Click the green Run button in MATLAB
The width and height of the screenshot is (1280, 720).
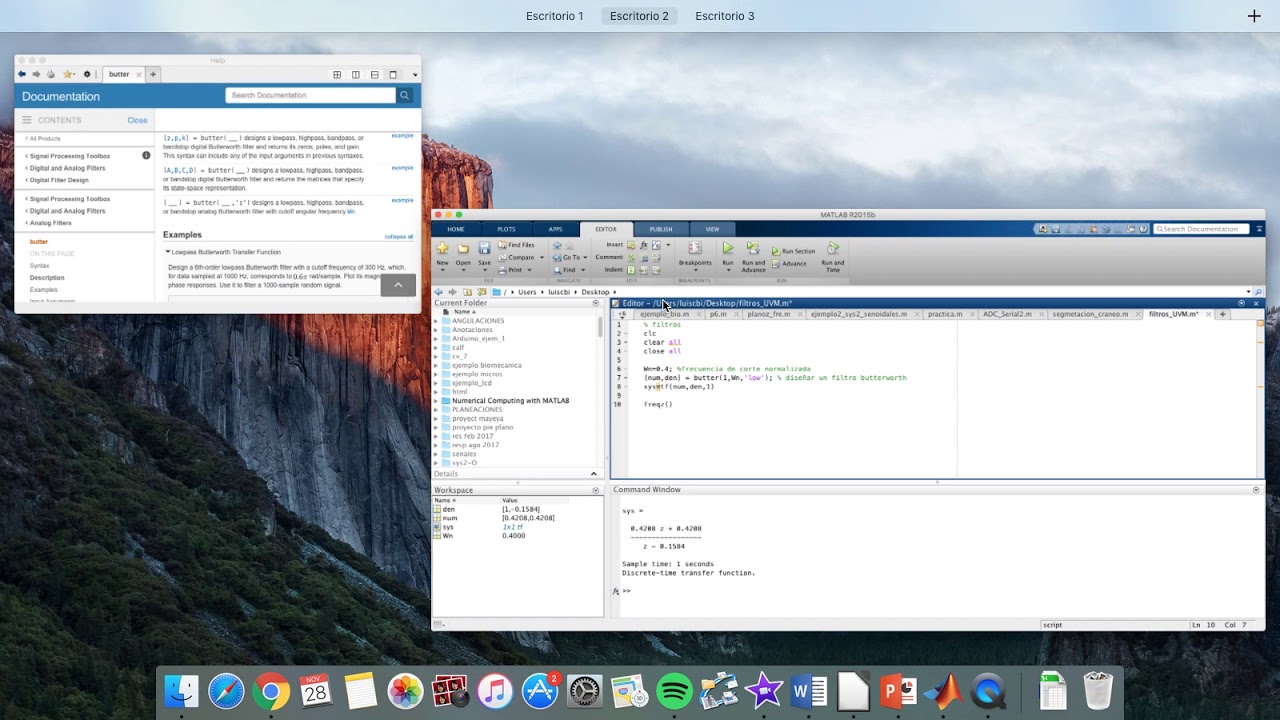[x=727, y=250]
